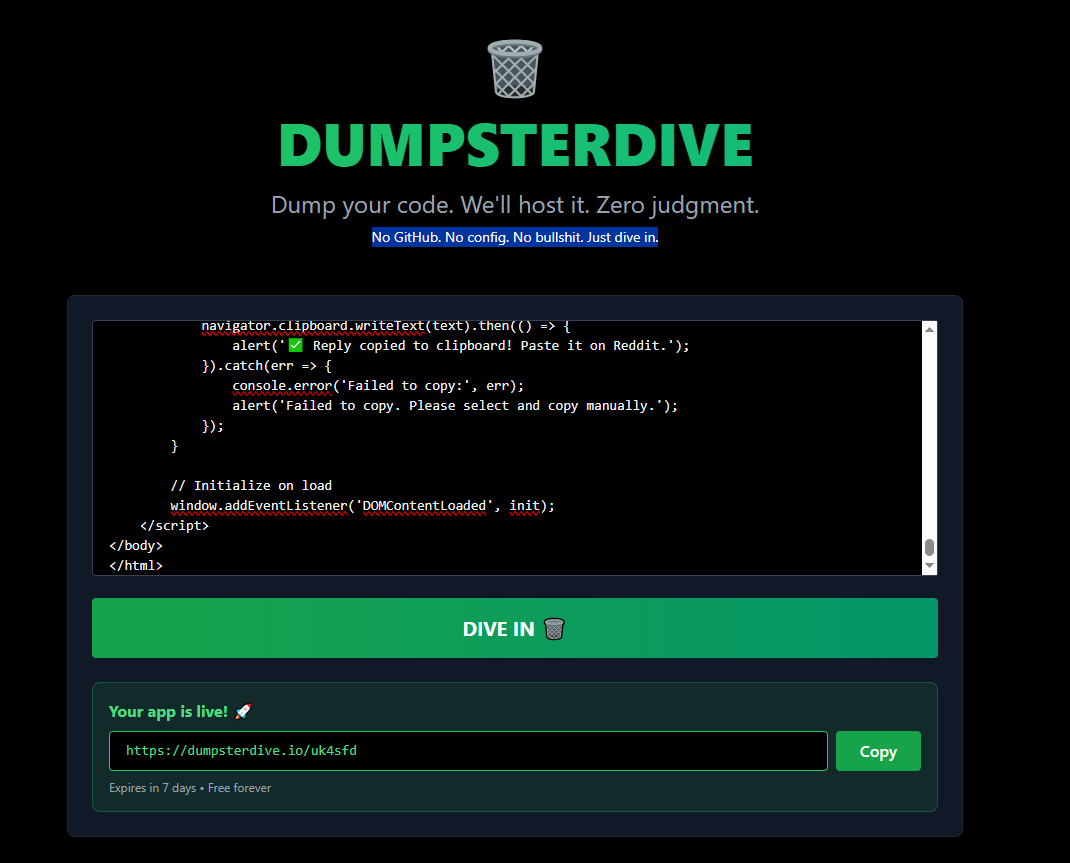Click the trash can logo icon
The width and height of the screenshot is (1070, 863).
(514, 69)
